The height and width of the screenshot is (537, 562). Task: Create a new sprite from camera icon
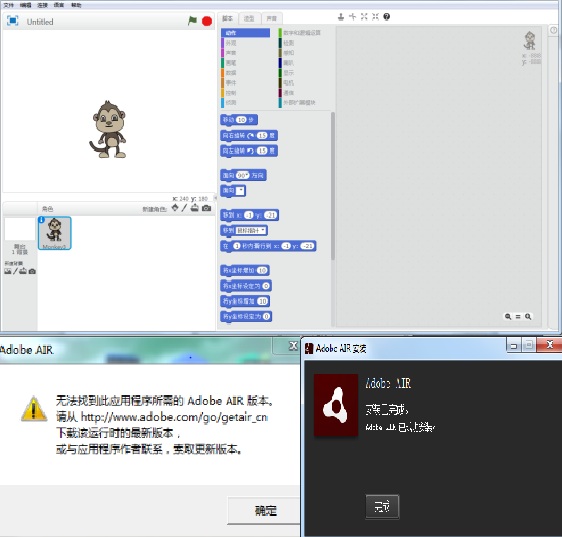pos(206,208)
